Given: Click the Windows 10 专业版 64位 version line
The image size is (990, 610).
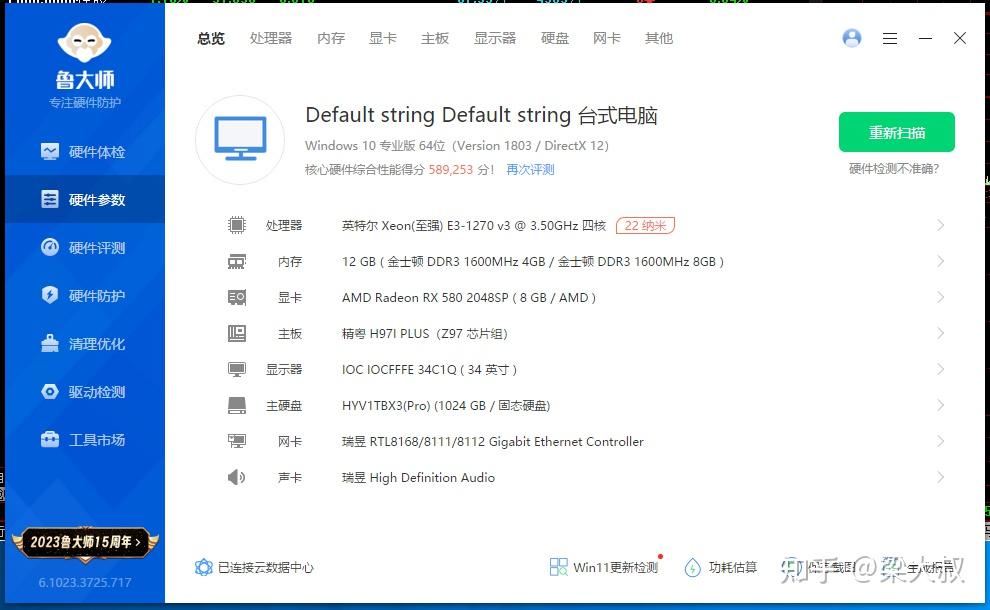Looking at the screenshot, I should coord(457,145).
